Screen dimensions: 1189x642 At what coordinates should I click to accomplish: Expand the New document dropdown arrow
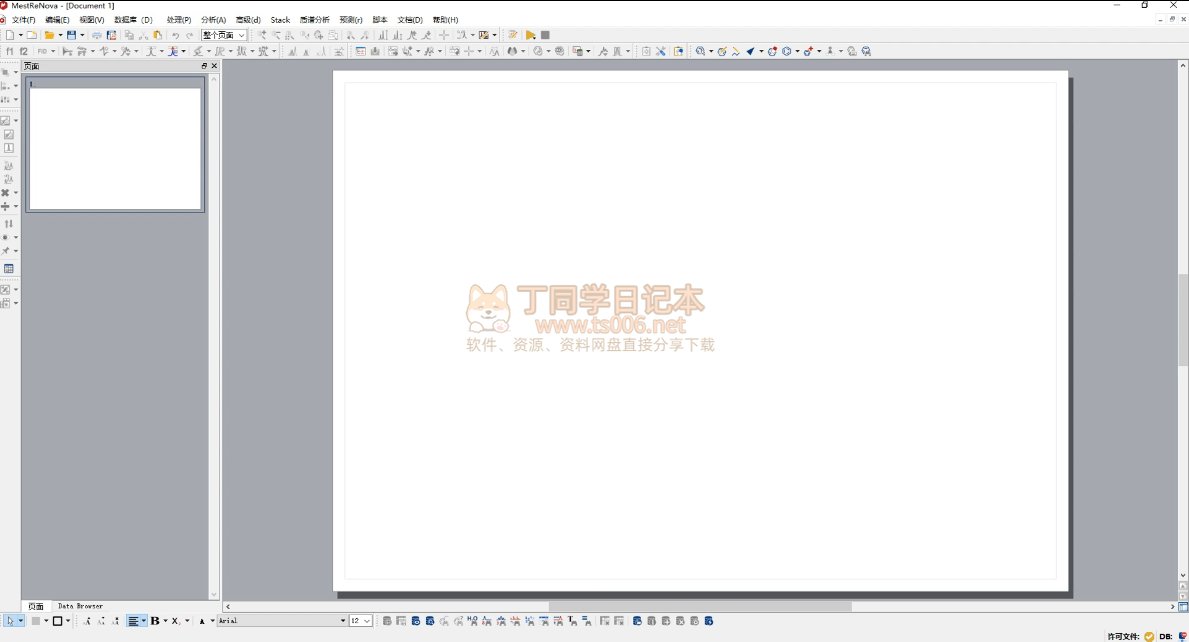point(20,35)
